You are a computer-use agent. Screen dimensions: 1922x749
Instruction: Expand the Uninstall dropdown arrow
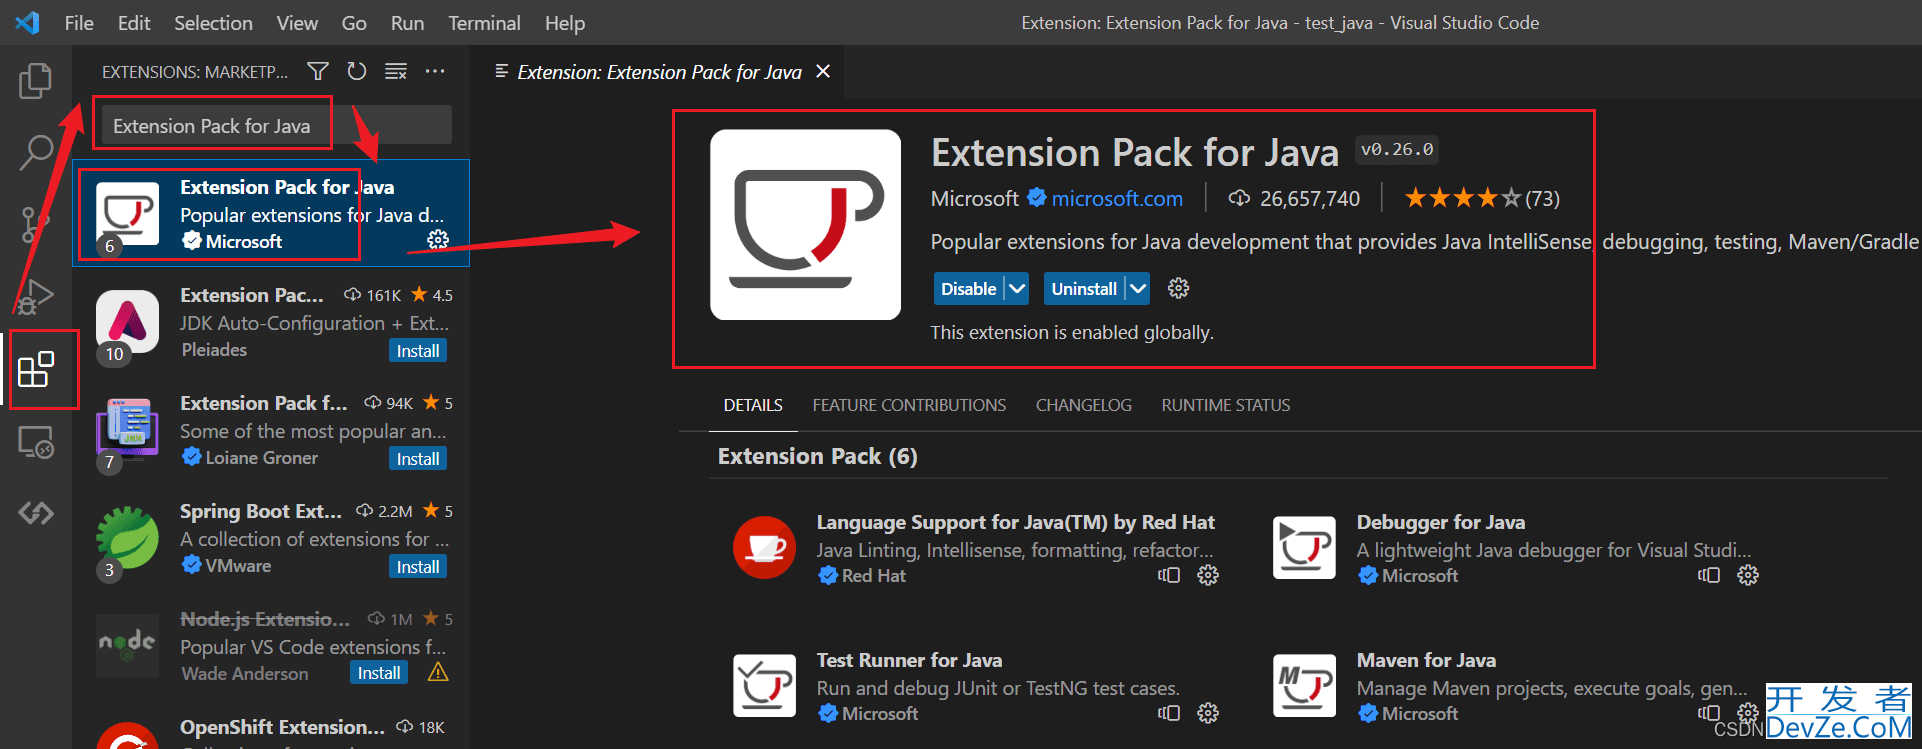point(1137,288)
